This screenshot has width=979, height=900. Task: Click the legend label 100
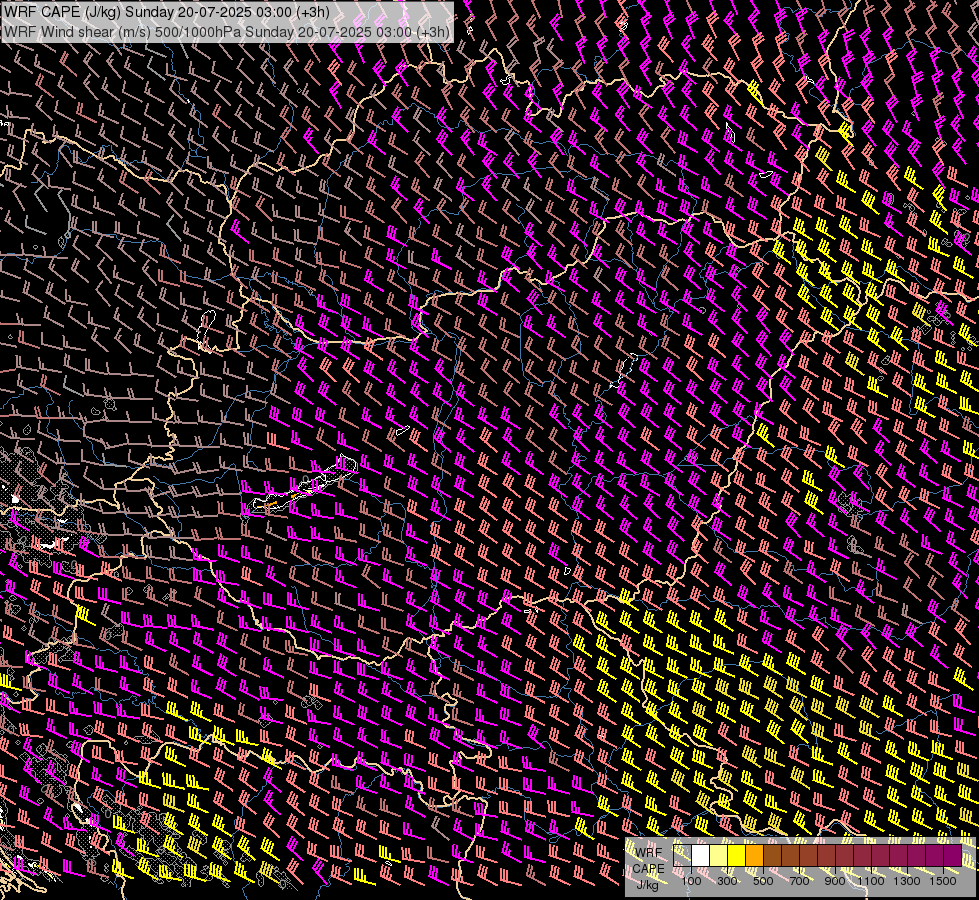tap(691, 881)
